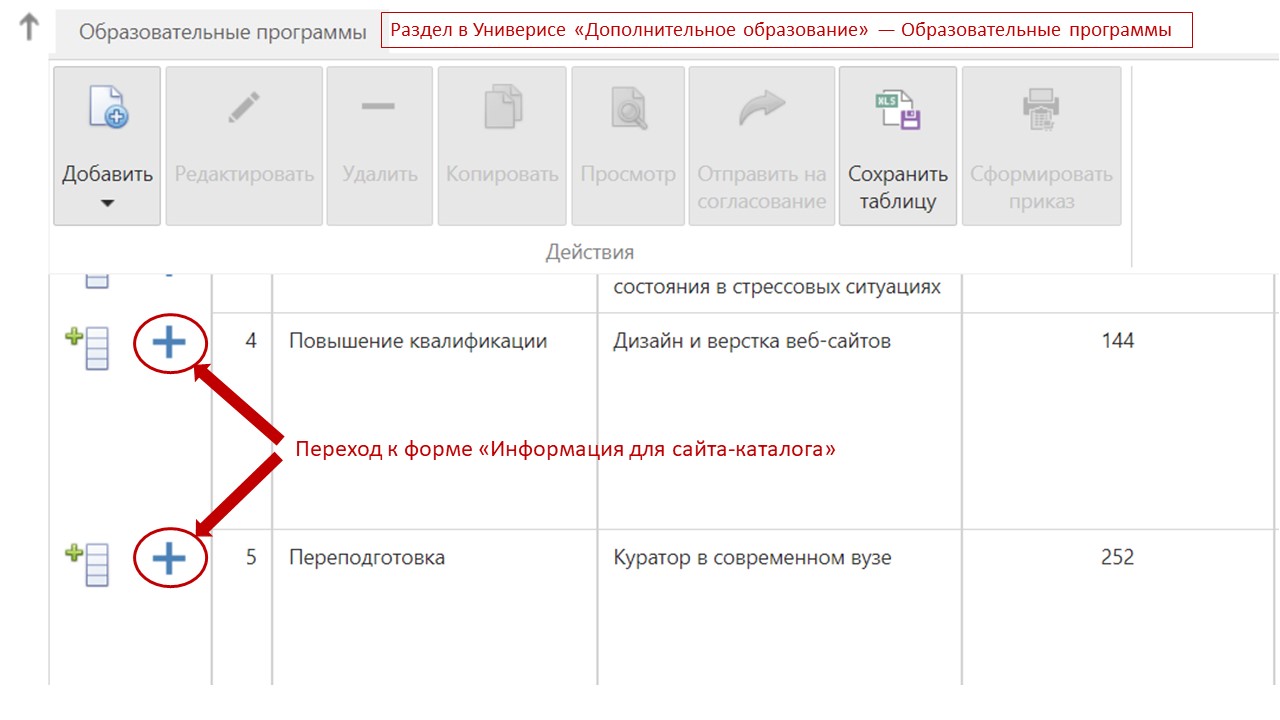This screenshot has width=1280, height=720.
Task: Click the Просмотр toolbar button
Action: point(628,146)
